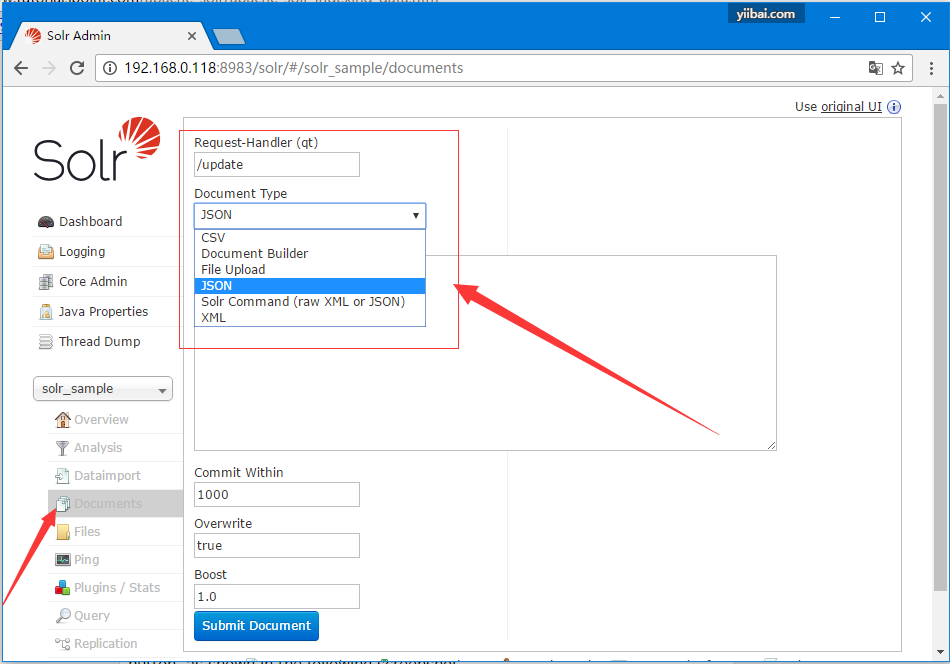Screen dimensions: 950x664
Task: Reload the page in browser
Action: (x=77, y=68)
